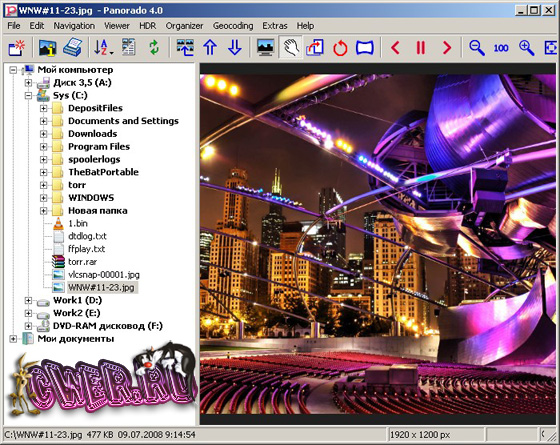Pause slideshow with red pause button

pos(421,48)
